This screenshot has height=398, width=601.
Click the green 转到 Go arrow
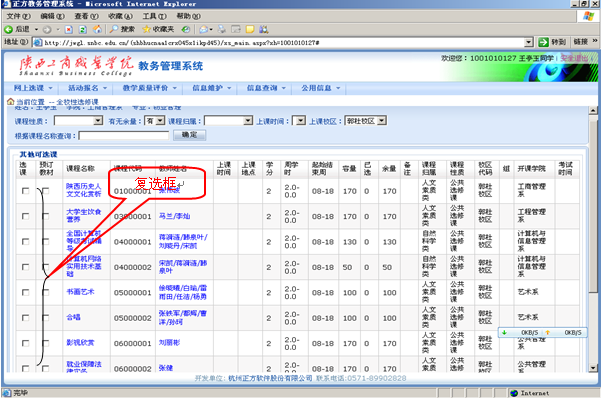tap(552, 42)
